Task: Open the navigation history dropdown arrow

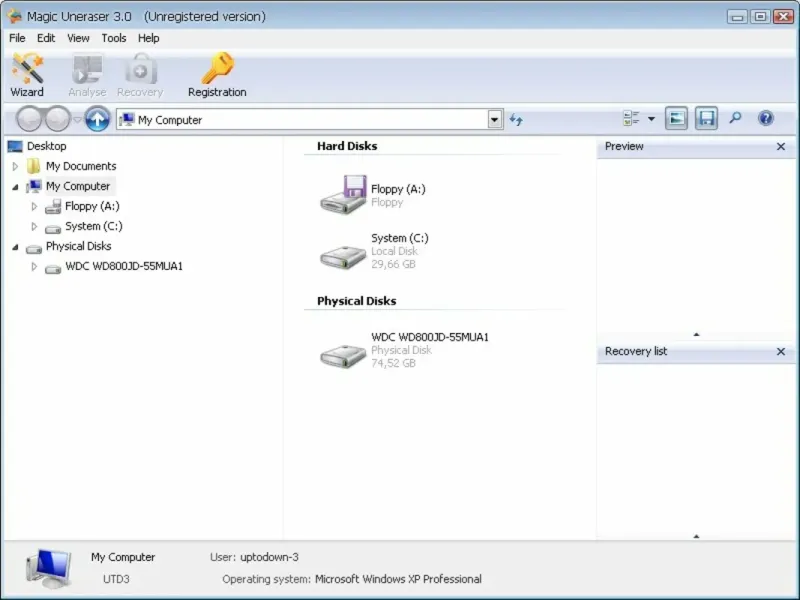Action: 77,119
